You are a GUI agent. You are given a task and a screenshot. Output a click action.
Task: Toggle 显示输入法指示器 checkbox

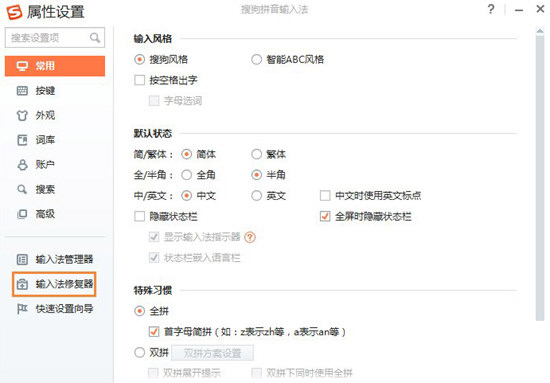click(x=154, y=237)
